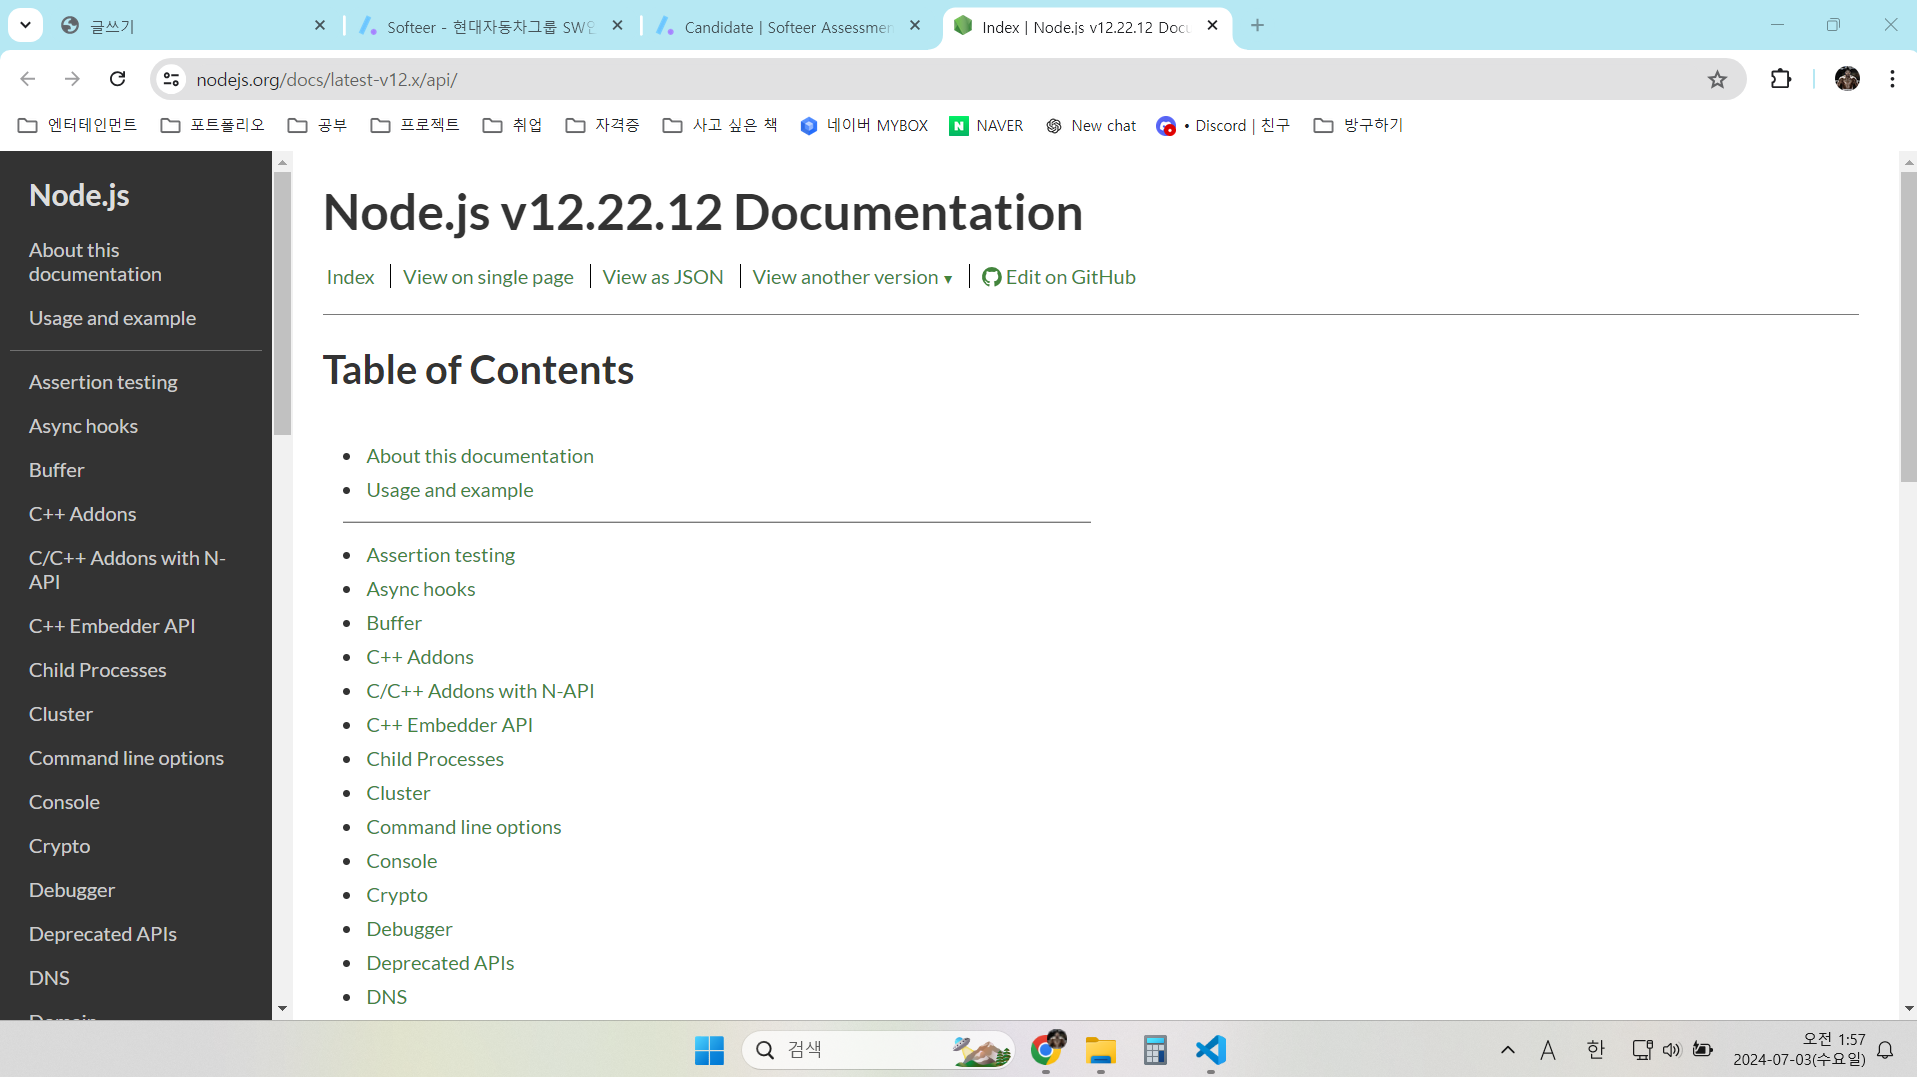The image size is (1917, 1077).
Task: Open the Chrome extensions puzzle icon
Action: tap(1781, 79)
